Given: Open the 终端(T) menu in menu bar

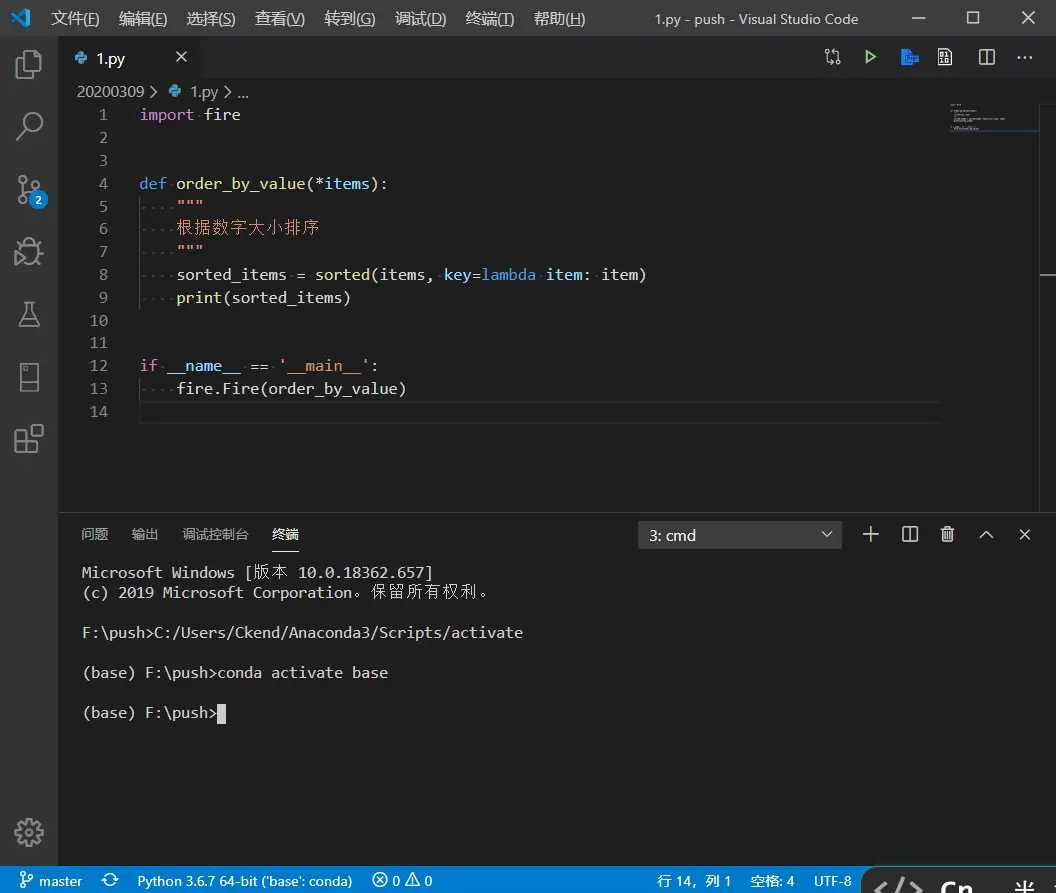Looking at the screenshot, I should [490, 19].
